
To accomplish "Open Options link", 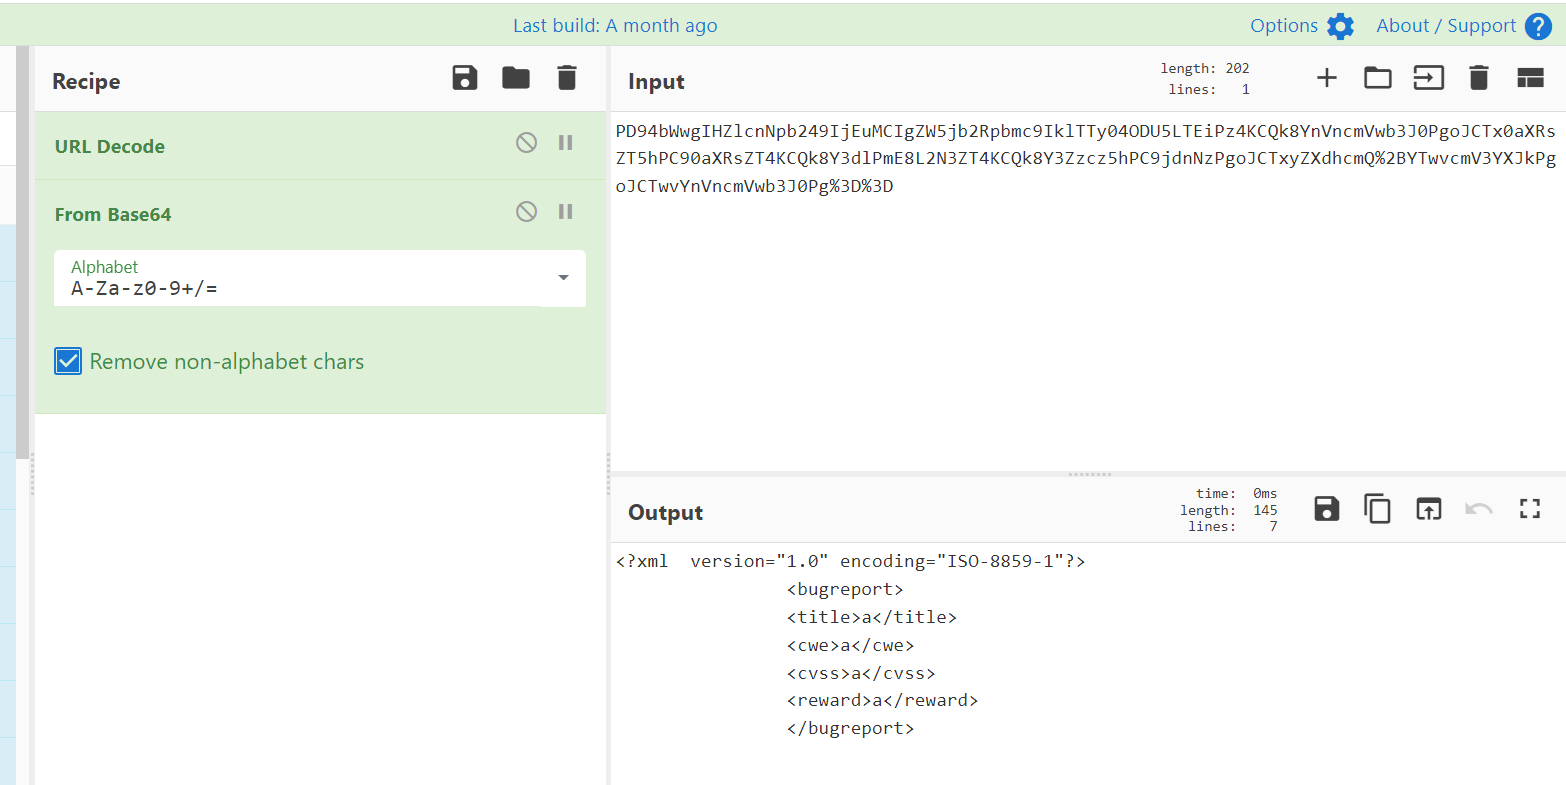I will (x=1284, y=26).
